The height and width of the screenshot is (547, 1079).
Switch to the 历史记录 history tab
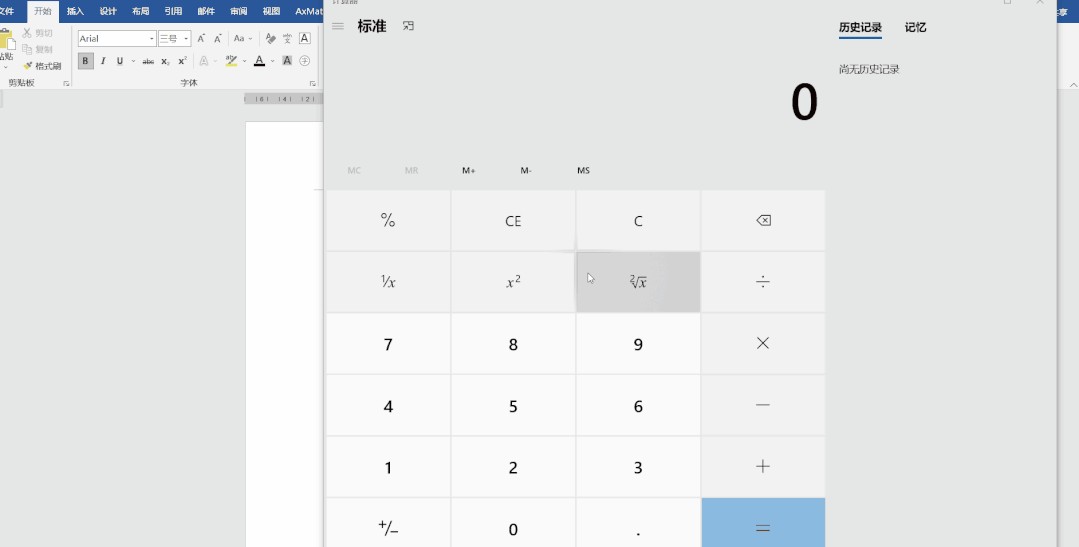(x=860, y=28)
